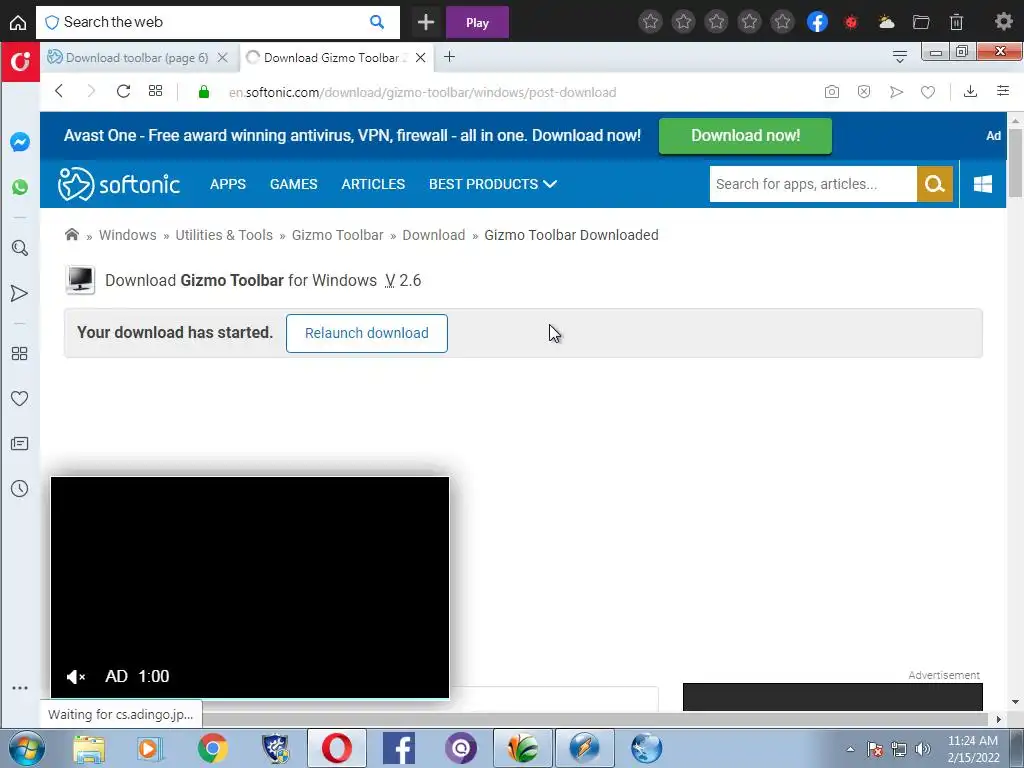
Task: Open the Windows breadcrumb link
Action: click(127, 235)
